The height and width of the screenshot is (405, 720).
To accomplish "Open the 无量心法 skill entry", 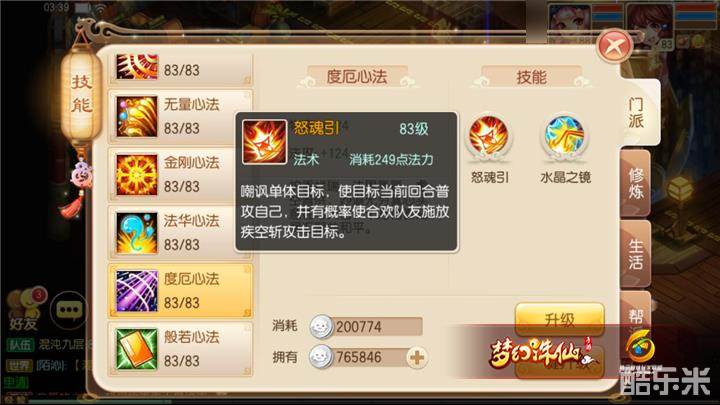I will point(180,117).
